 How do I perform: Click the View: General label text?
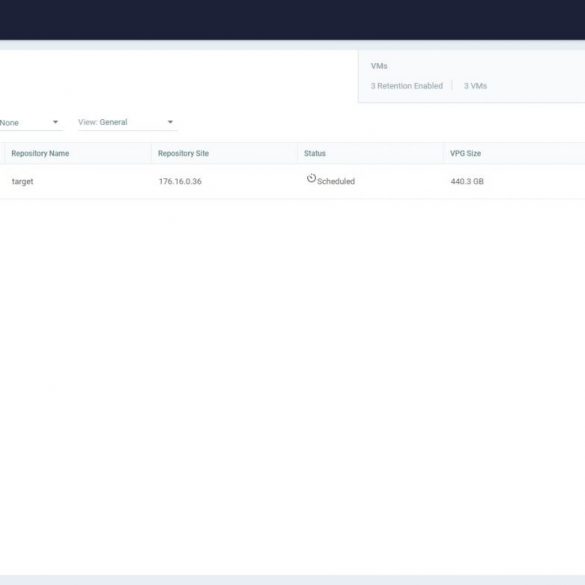[103, 122]
